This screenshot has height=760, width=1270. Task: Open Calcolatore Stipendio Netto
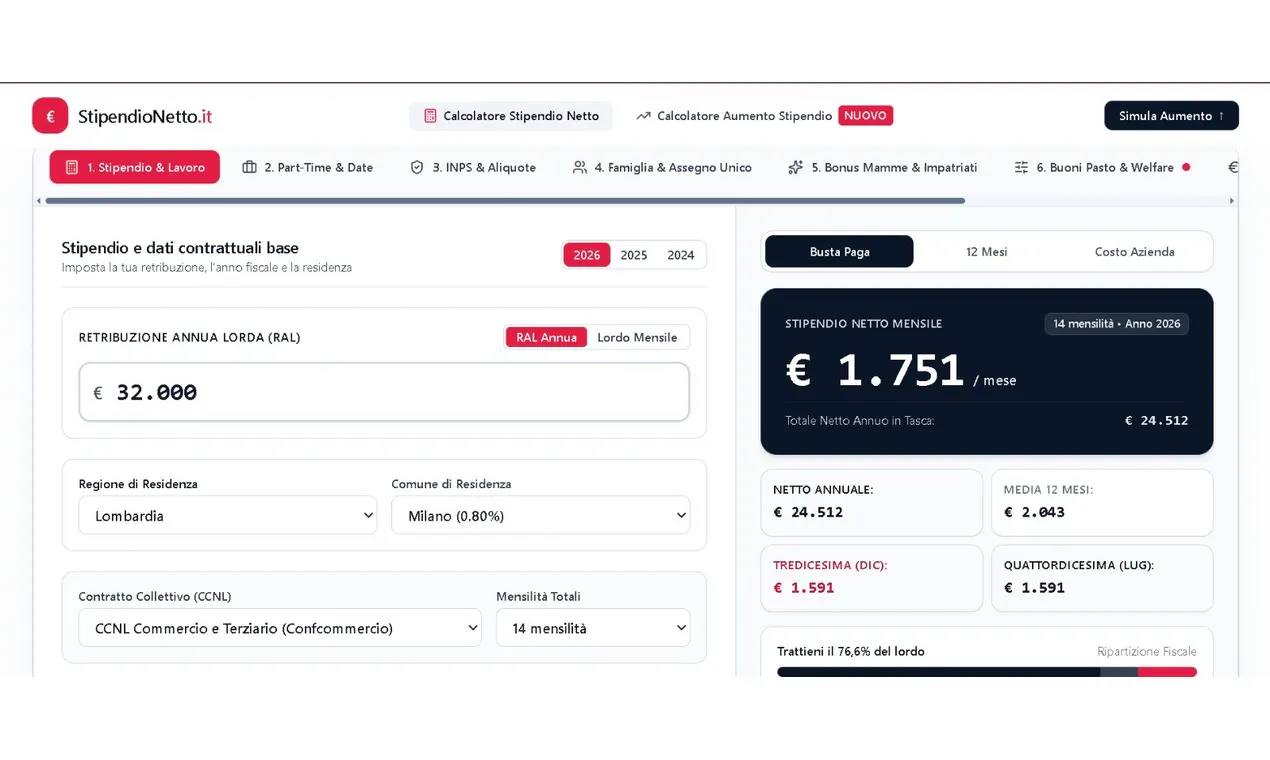click(511, 116)
